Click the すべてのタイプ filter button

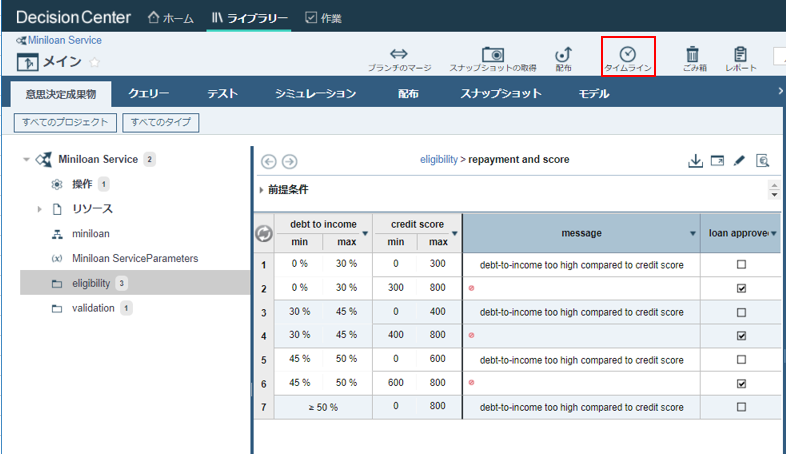(x=161, y=122)
